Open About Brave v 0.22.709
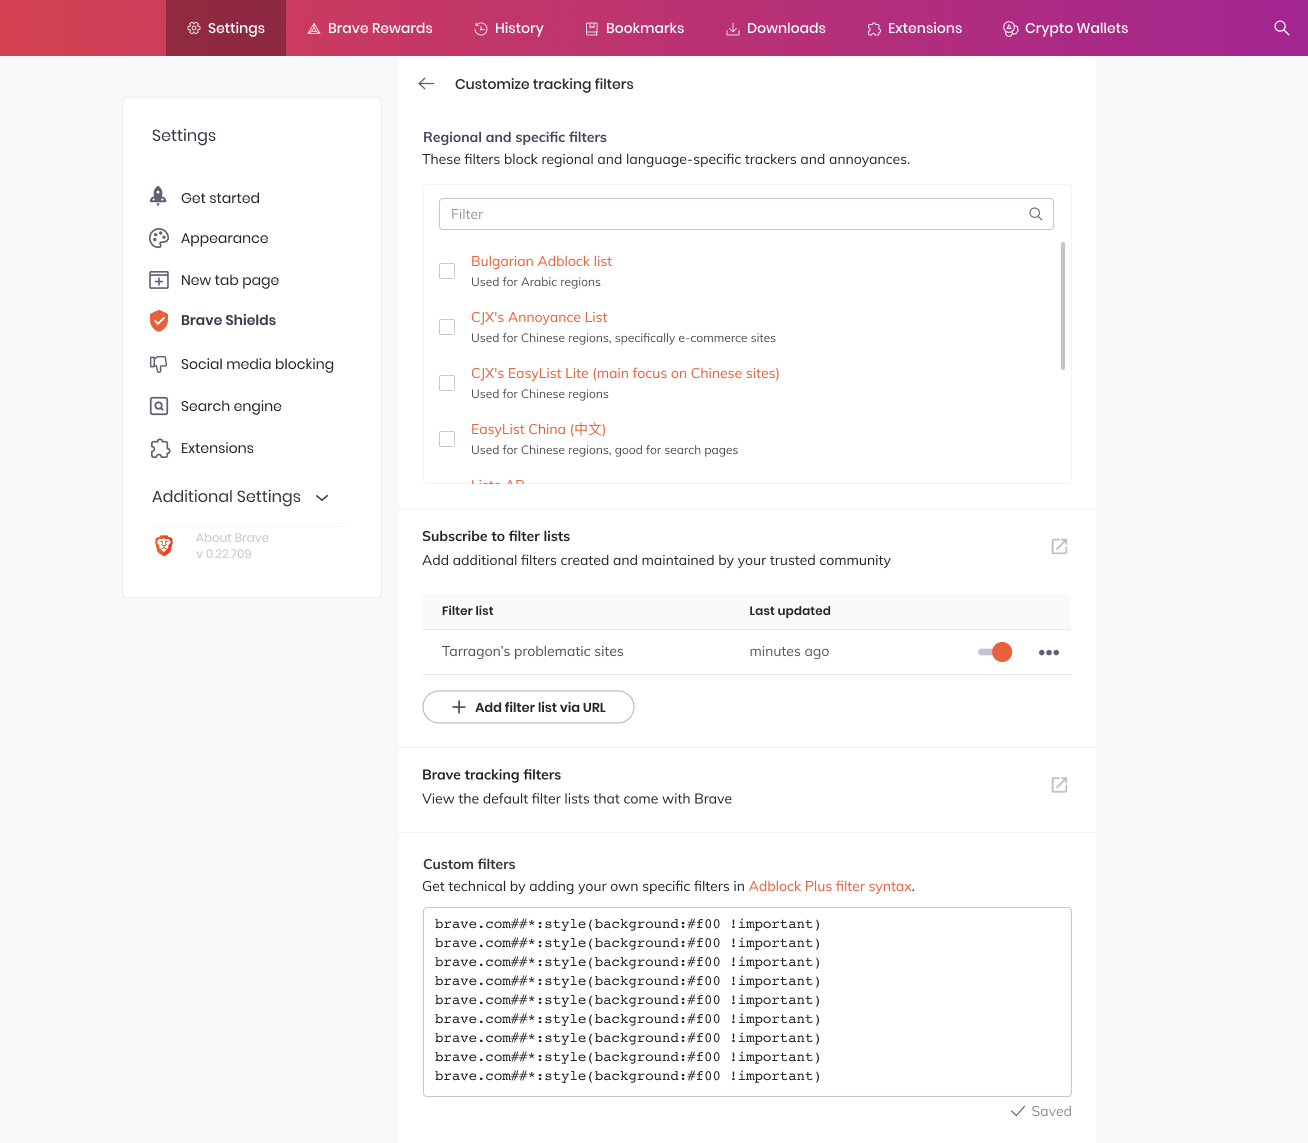The image size is (1308, 1143). tap(232, 545)
